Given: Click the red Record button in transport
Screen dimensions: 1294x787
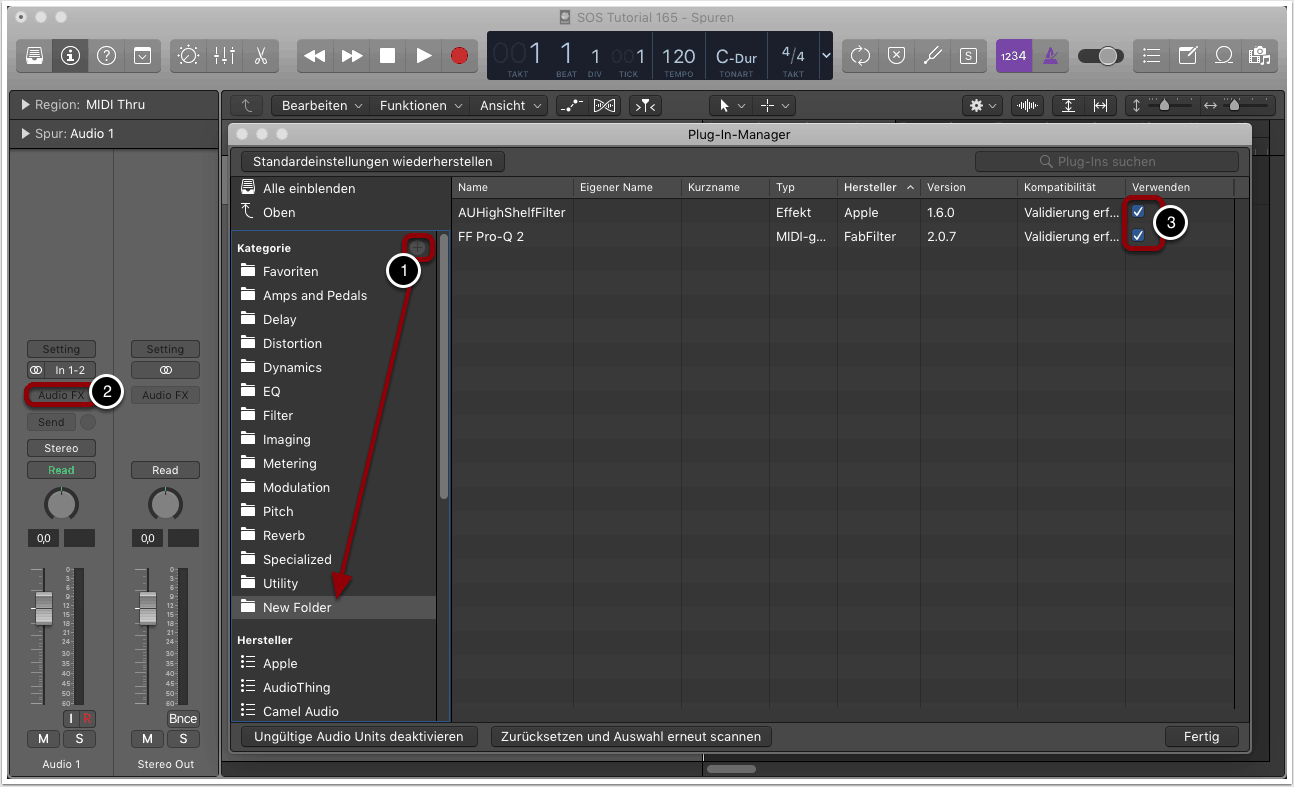Looking at the screenshot, I should coord(459,56).
